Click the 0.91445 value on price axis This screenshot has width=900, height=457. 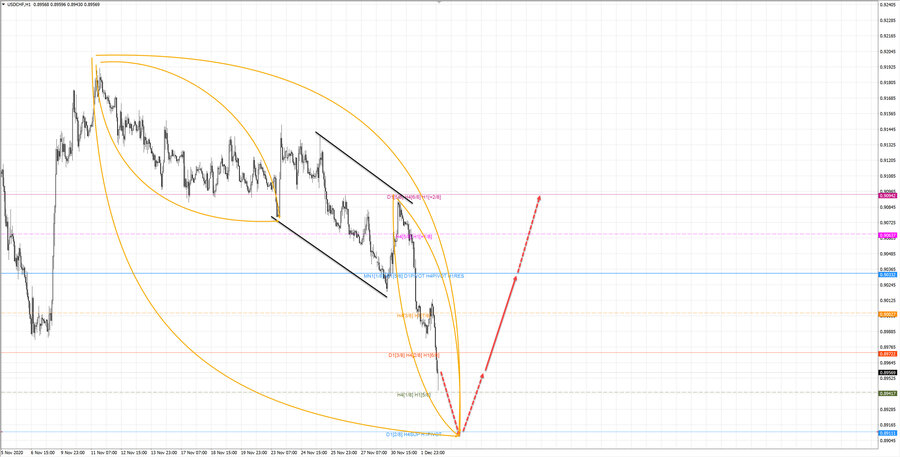tap(888, 129)
